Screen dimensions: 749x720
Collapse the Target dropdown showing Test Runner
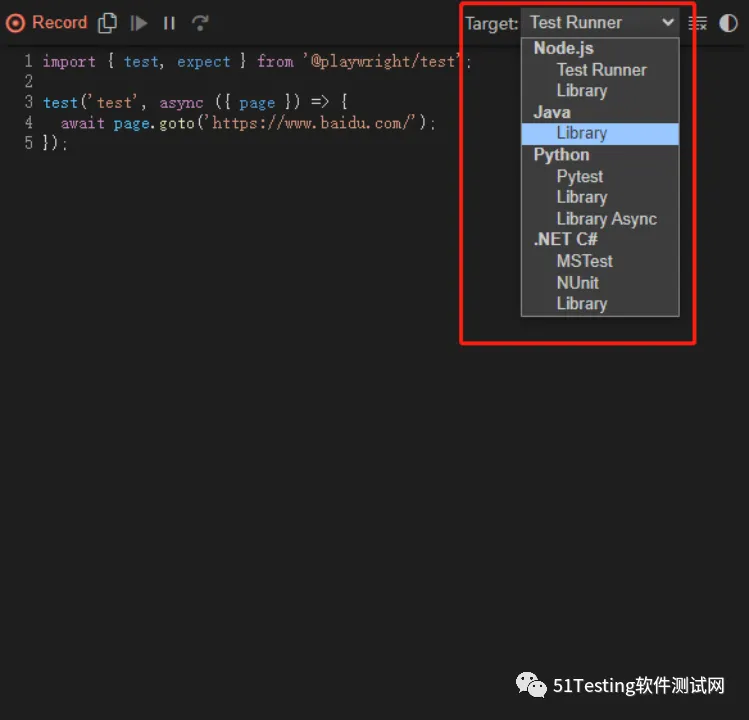point(600,22)
